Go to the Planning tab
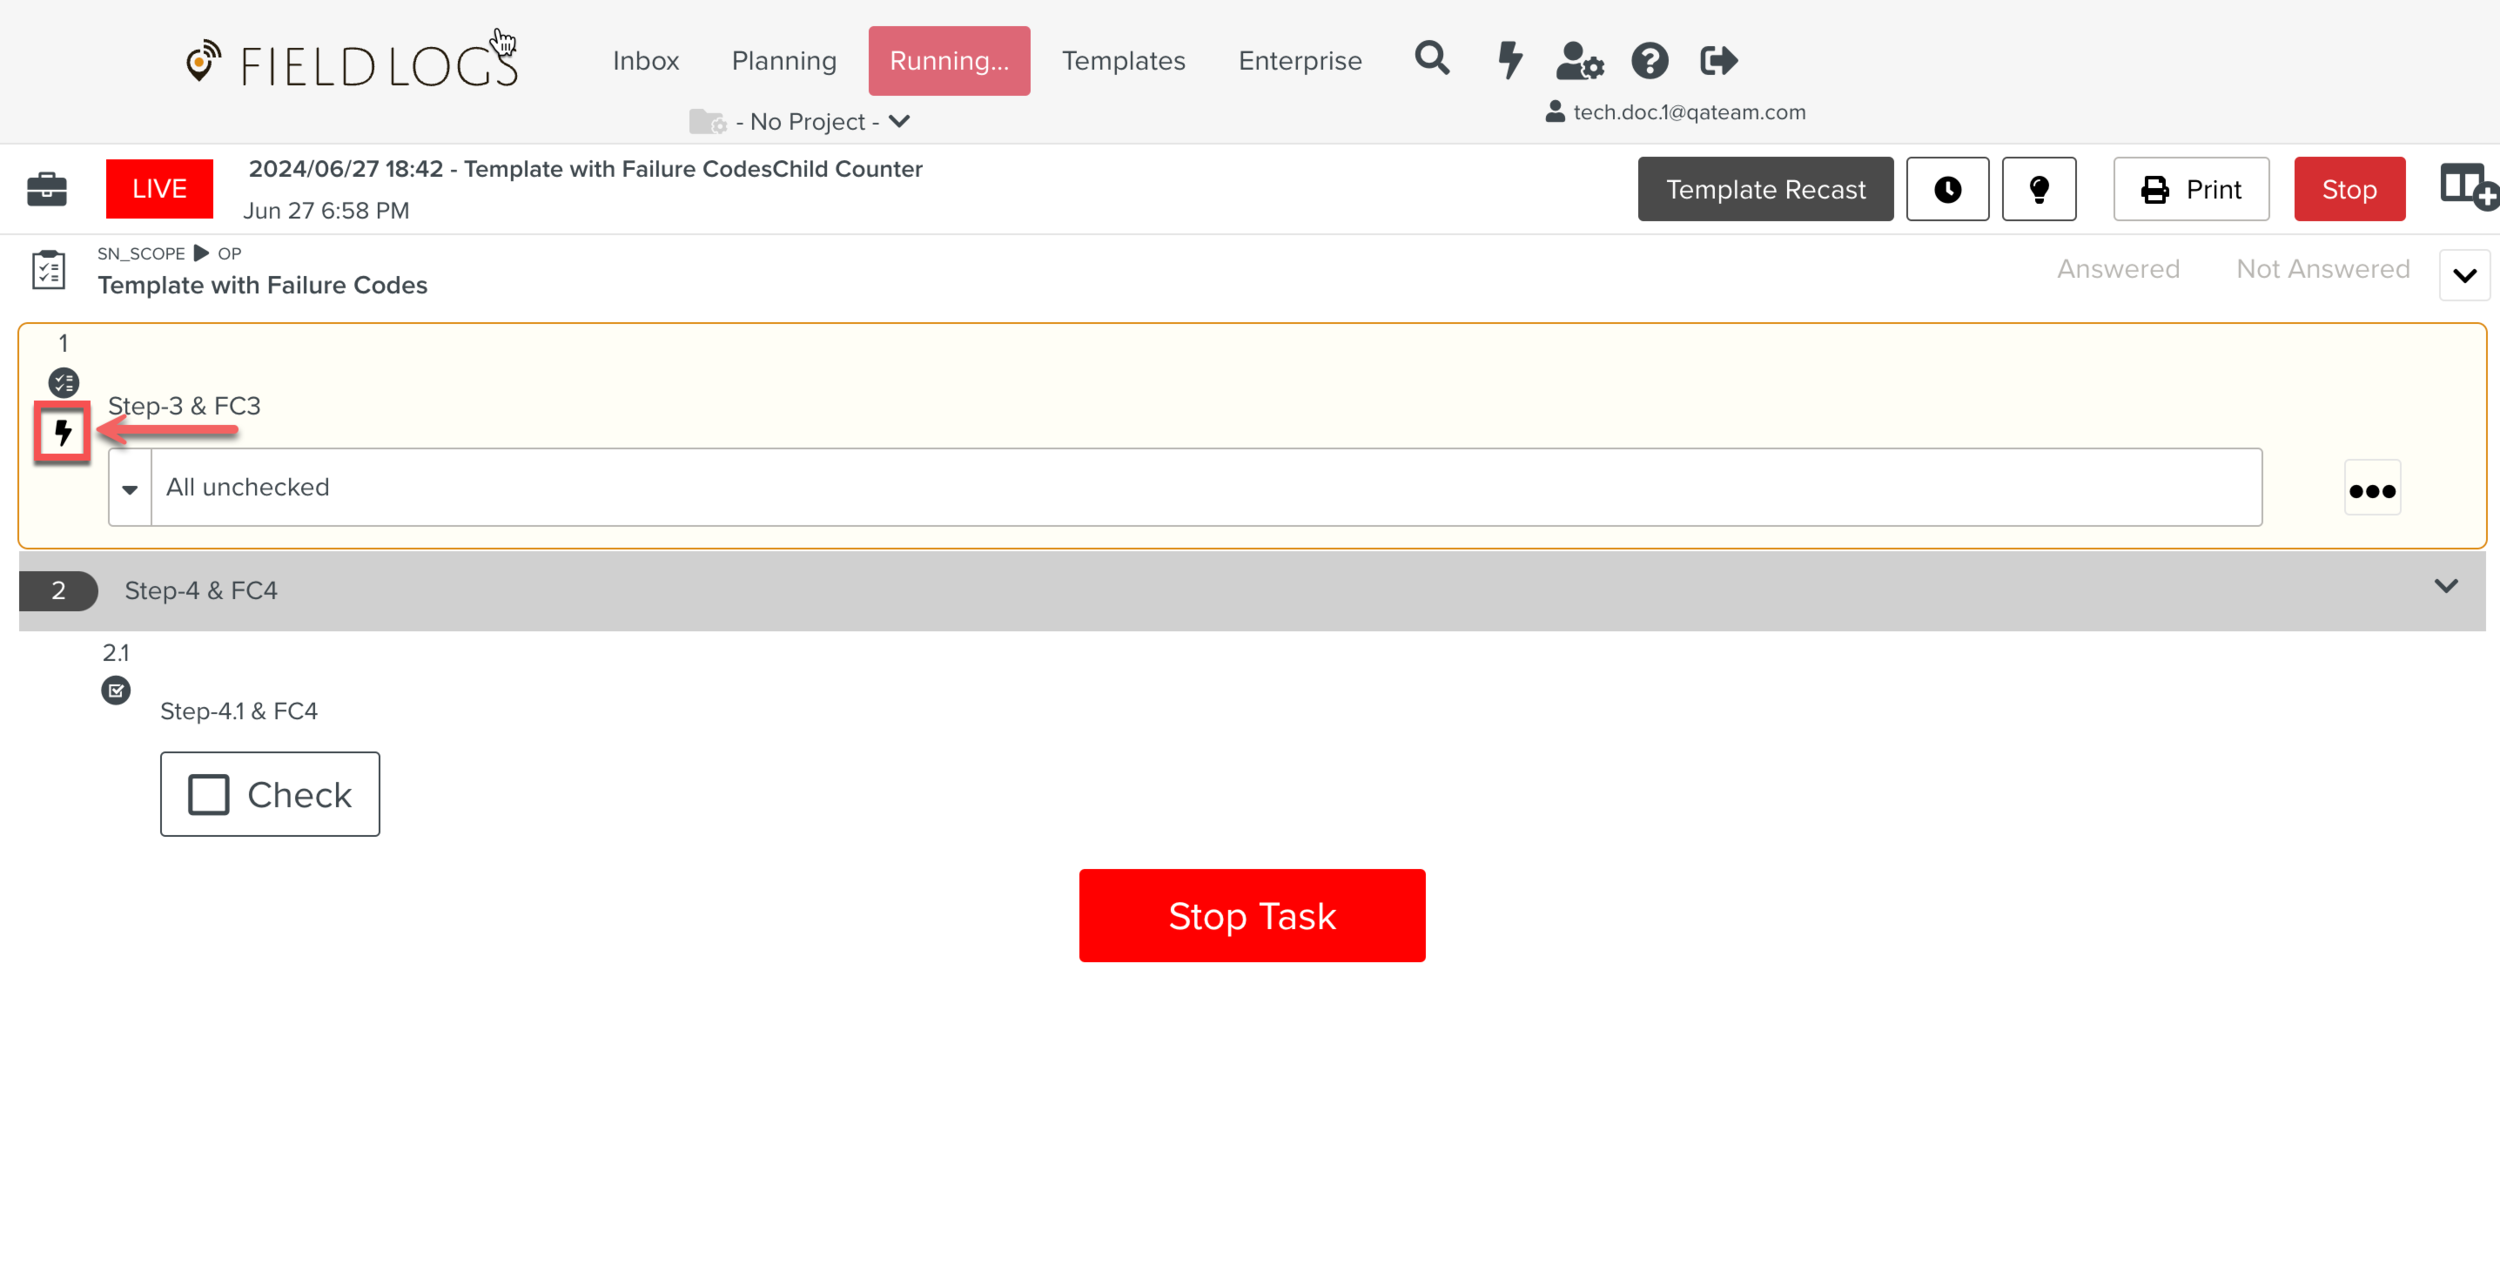The width and height of the screenshot is (2500, 1287). click(x=783, y=61)
